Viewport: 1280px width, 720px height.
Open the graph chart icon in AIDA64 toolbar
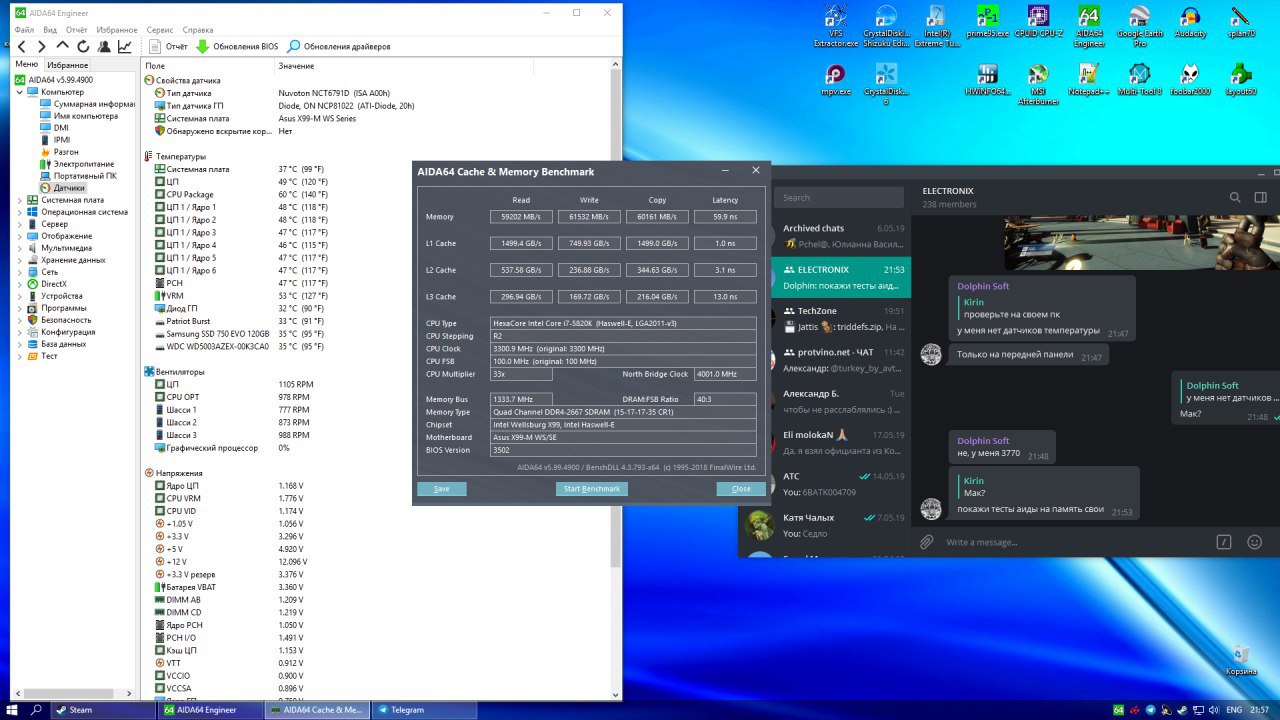click(125, 46)
